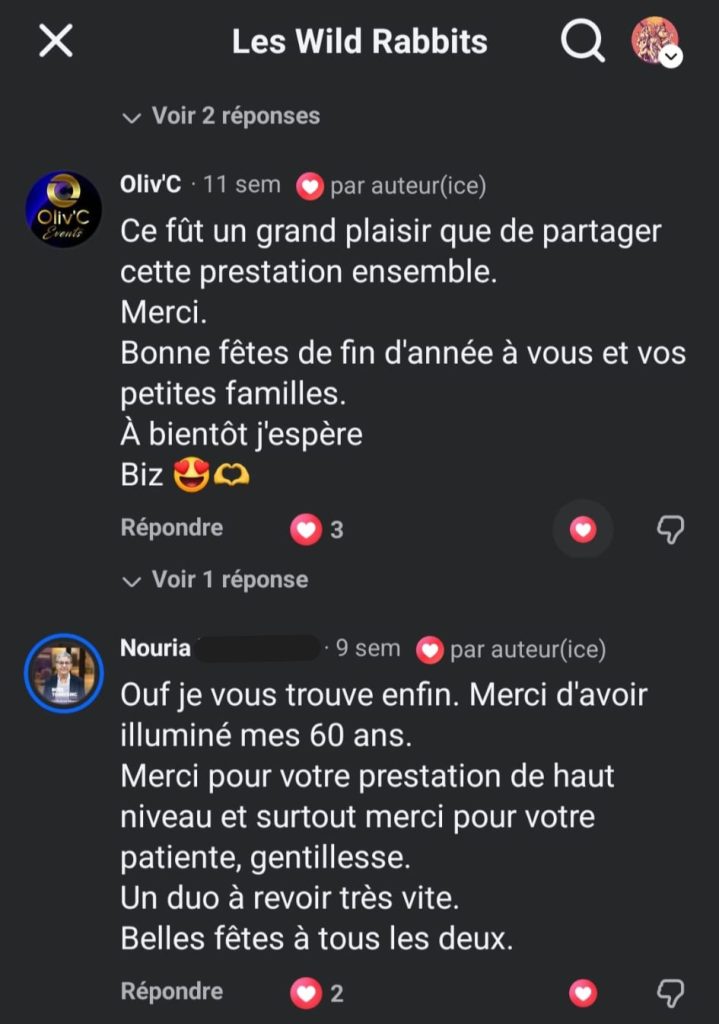Dislike Nouria's comment

coord(669,993)
